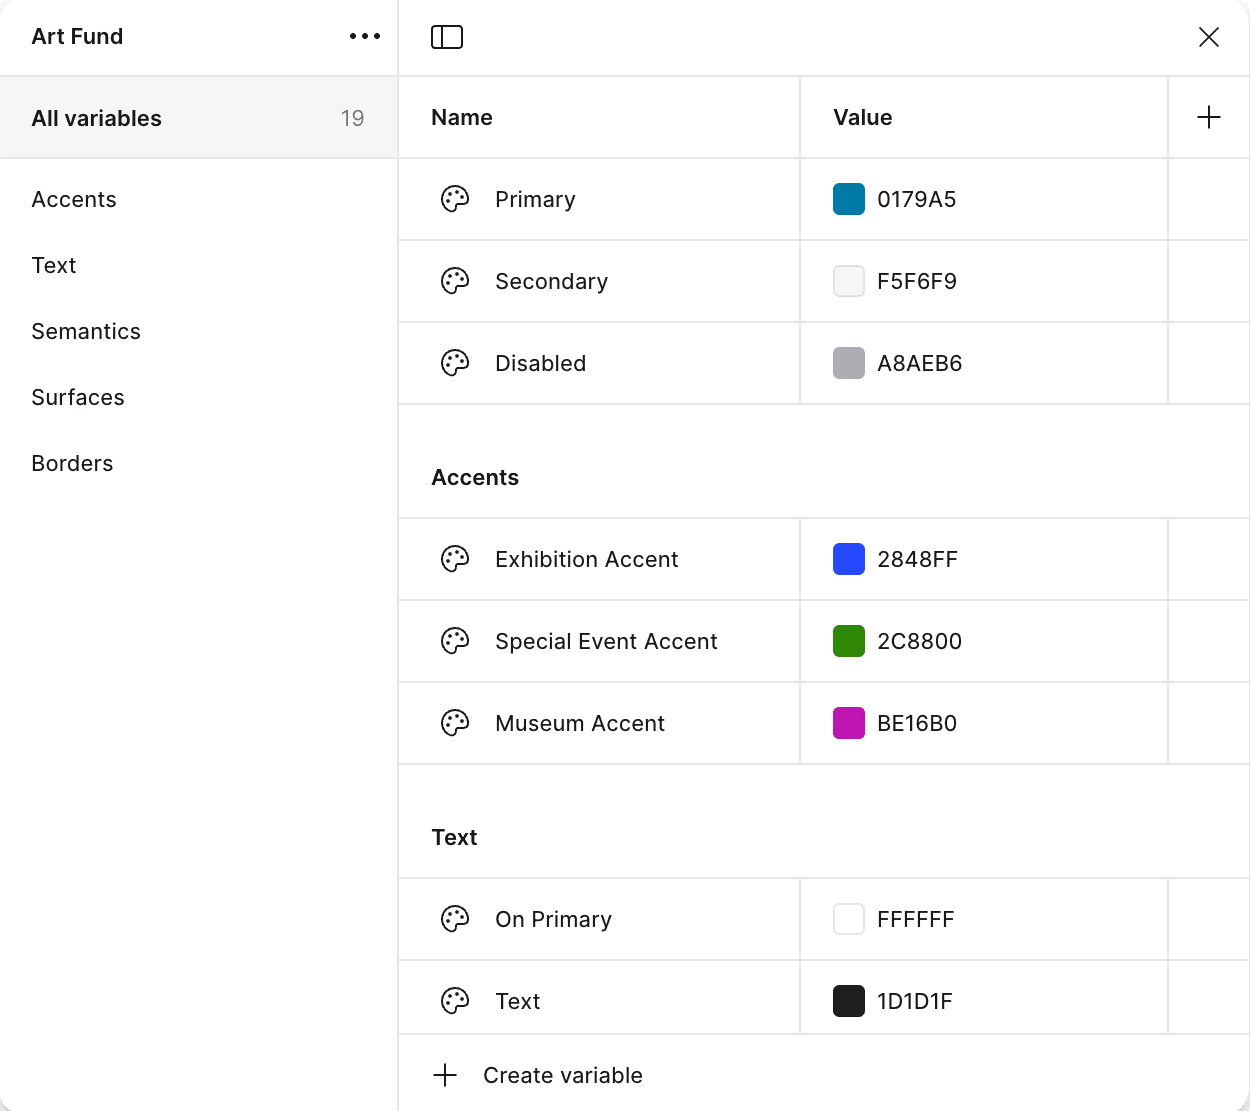Select the Secondary variable name
The image size is (1250, 1111).
click(551, 281)
